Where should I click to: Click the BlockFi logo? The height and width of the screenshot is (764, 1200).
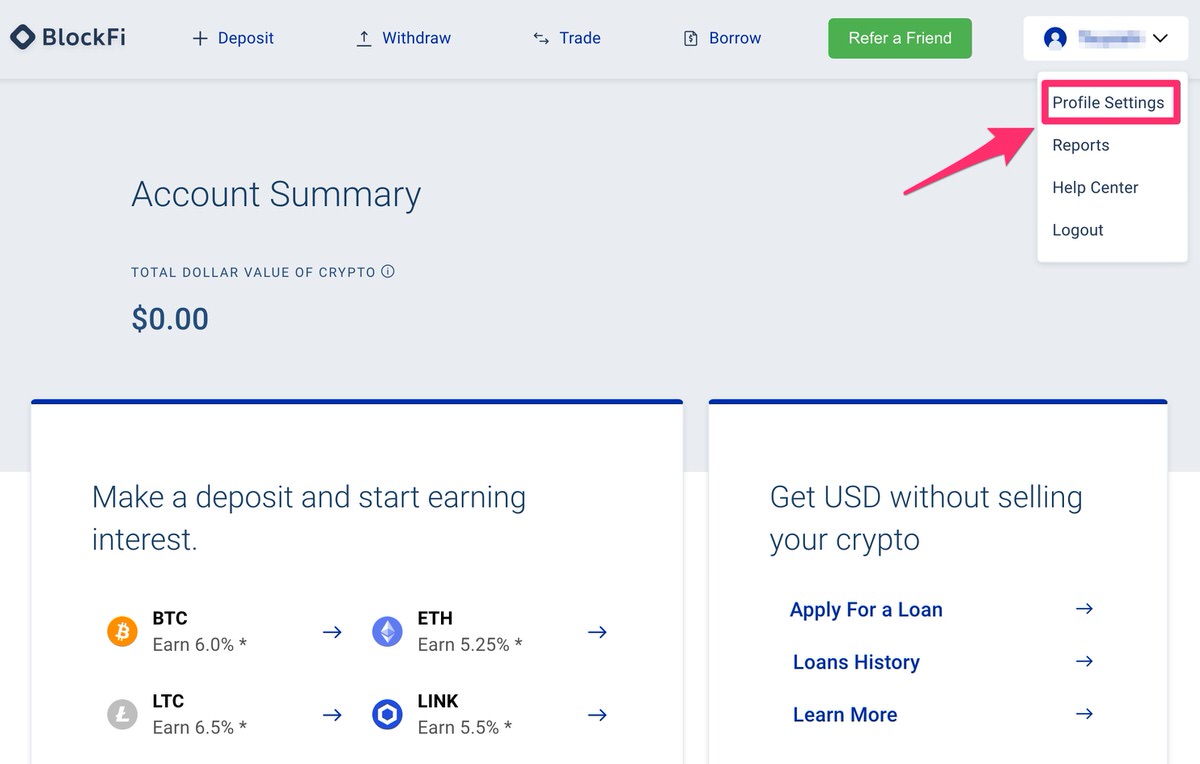pyautogui.click(x=68, y=38)
